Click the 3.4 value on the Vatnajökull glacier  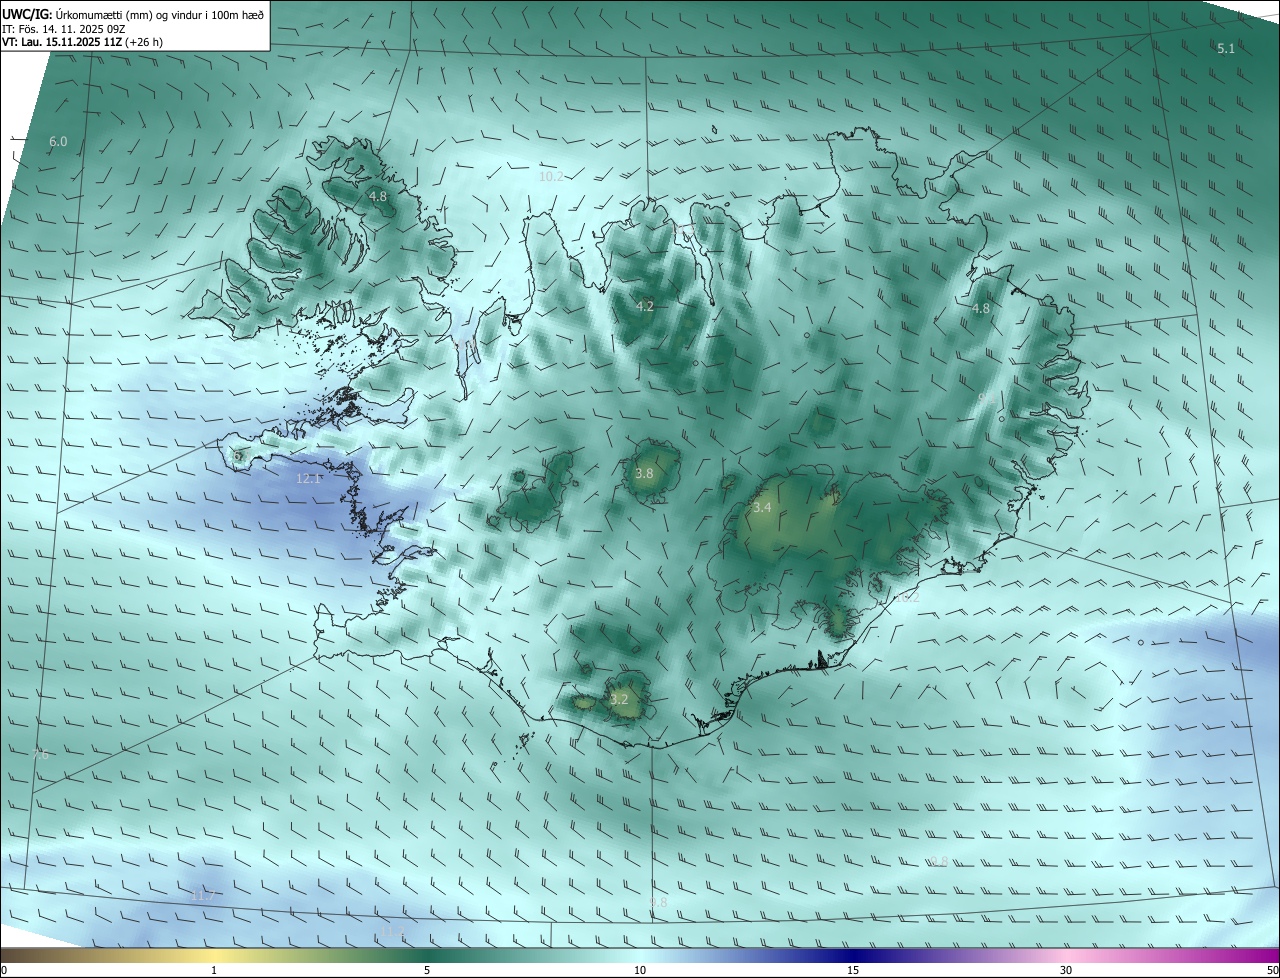762,508
